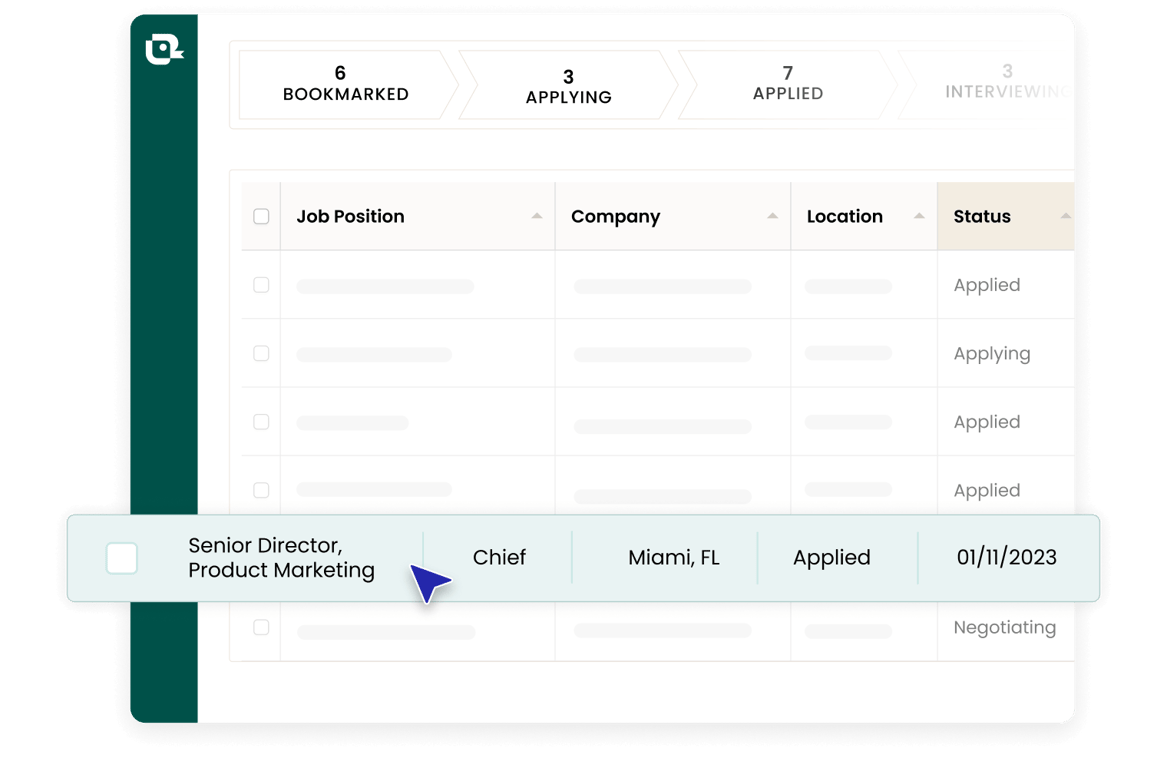Click the Status column header label
The height and width of the screenshot is (768, 1167).
[x=982, y=217]
